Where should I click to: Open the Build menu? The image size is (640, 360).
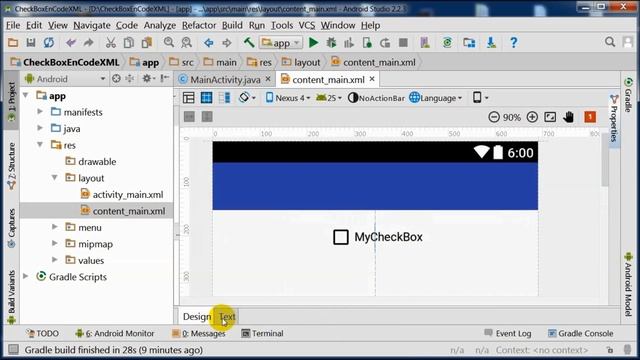(x=232, y=25)
